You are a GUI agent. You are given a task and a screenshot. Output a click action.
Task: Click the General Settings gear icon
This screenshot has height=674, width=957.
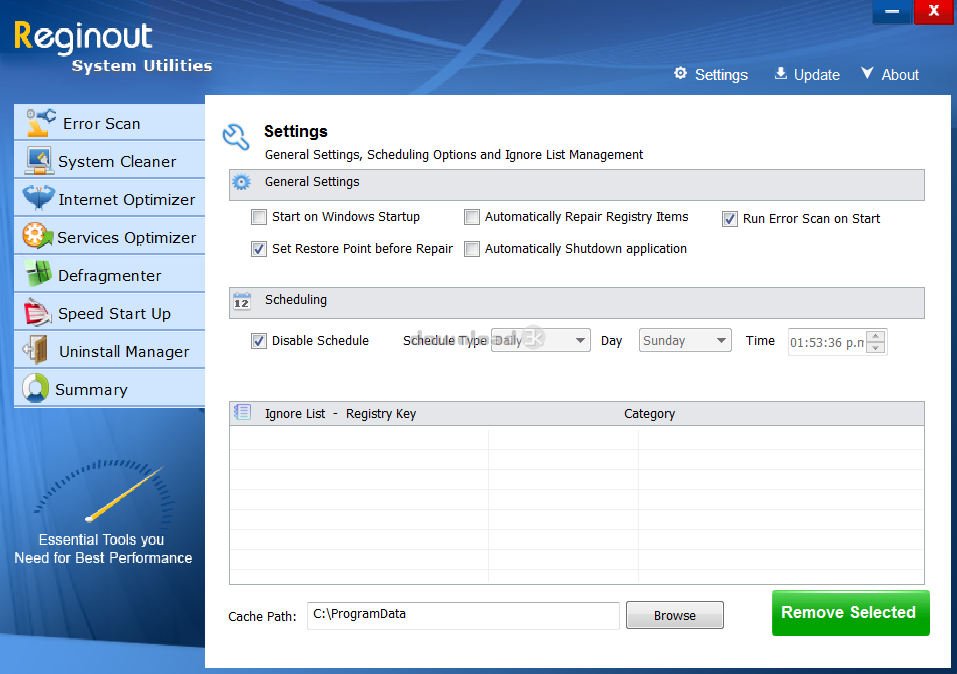[x=242, y=182]
